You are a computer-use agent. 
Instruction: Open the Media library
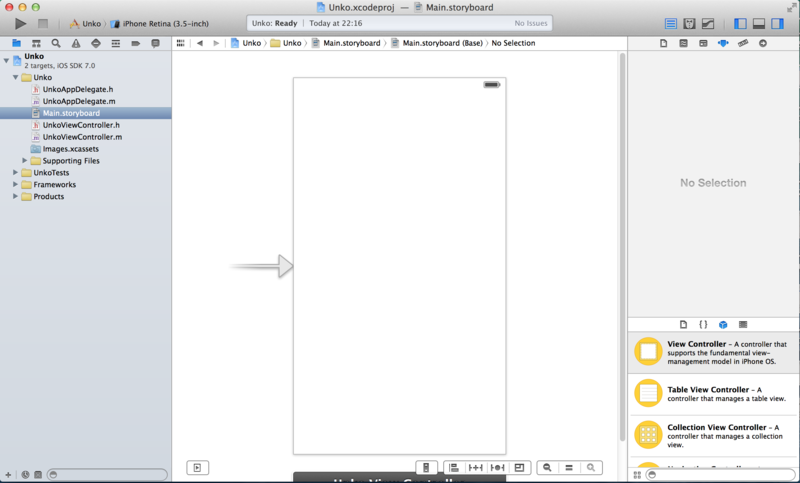743,324
